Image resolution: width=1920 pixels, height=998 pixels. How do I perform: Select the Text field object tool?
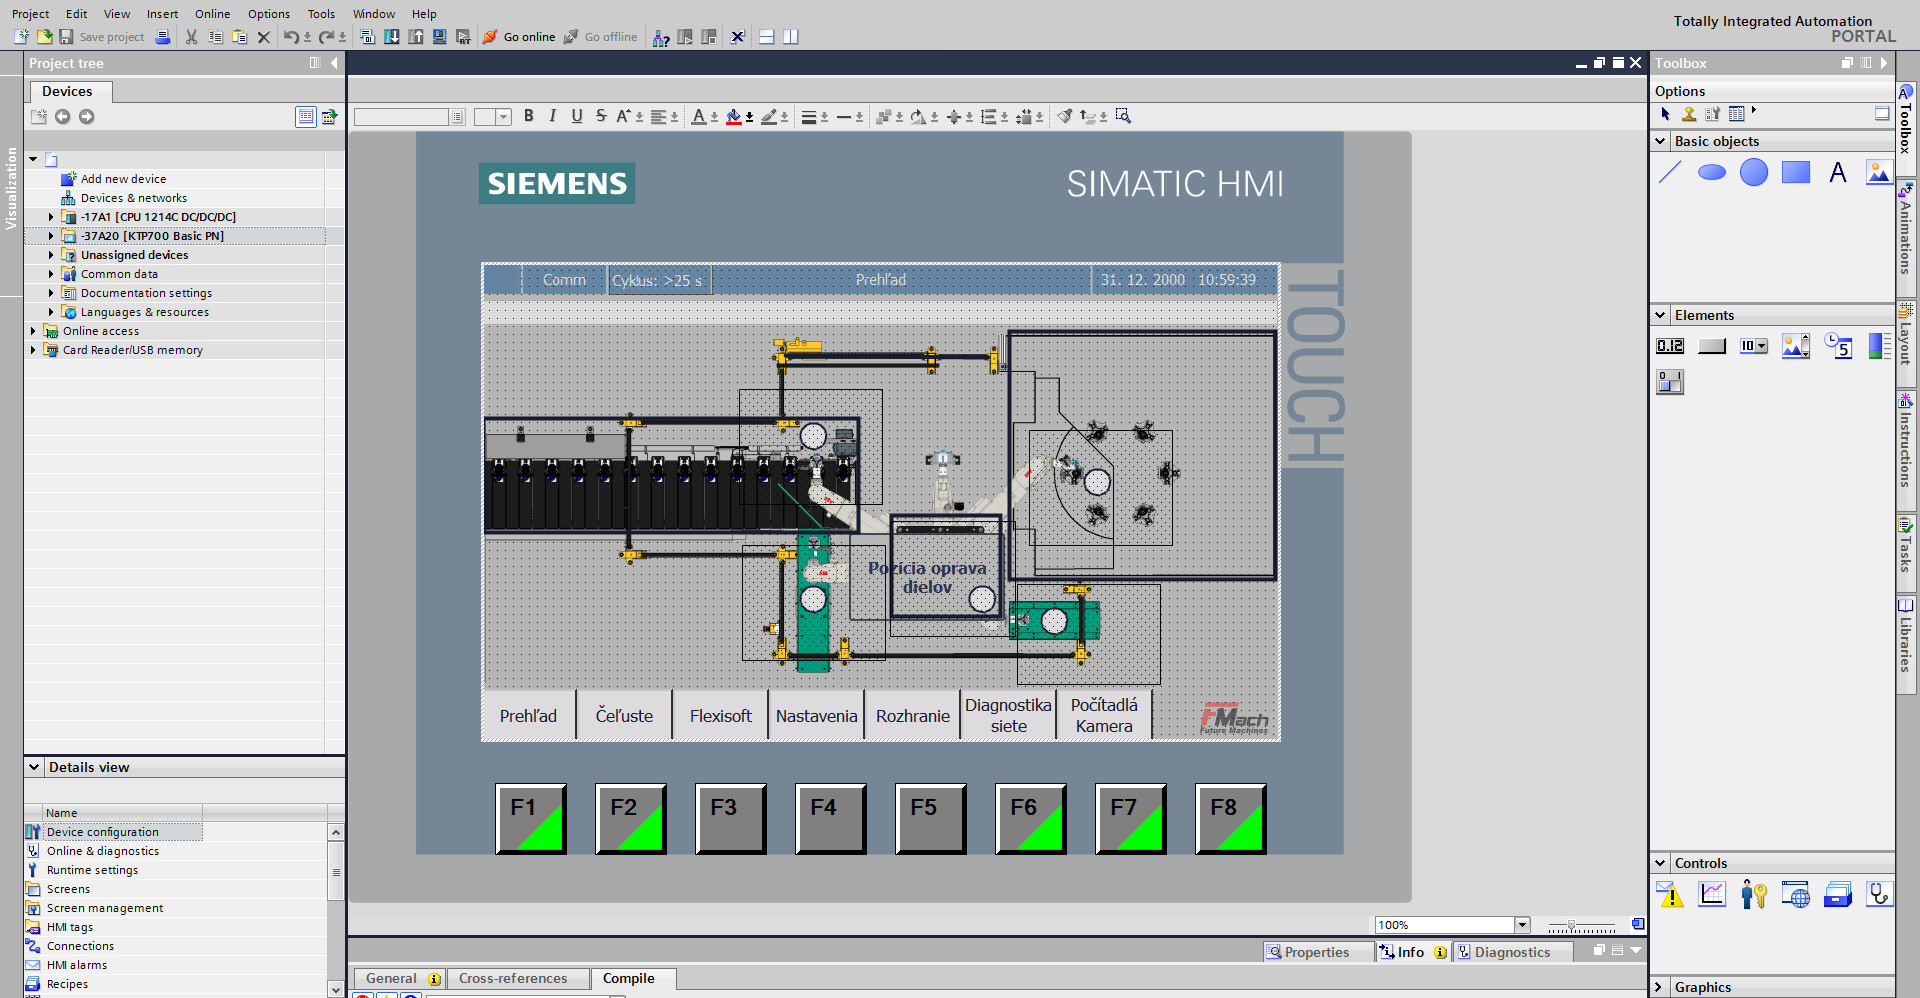[x=1838, y=172]
